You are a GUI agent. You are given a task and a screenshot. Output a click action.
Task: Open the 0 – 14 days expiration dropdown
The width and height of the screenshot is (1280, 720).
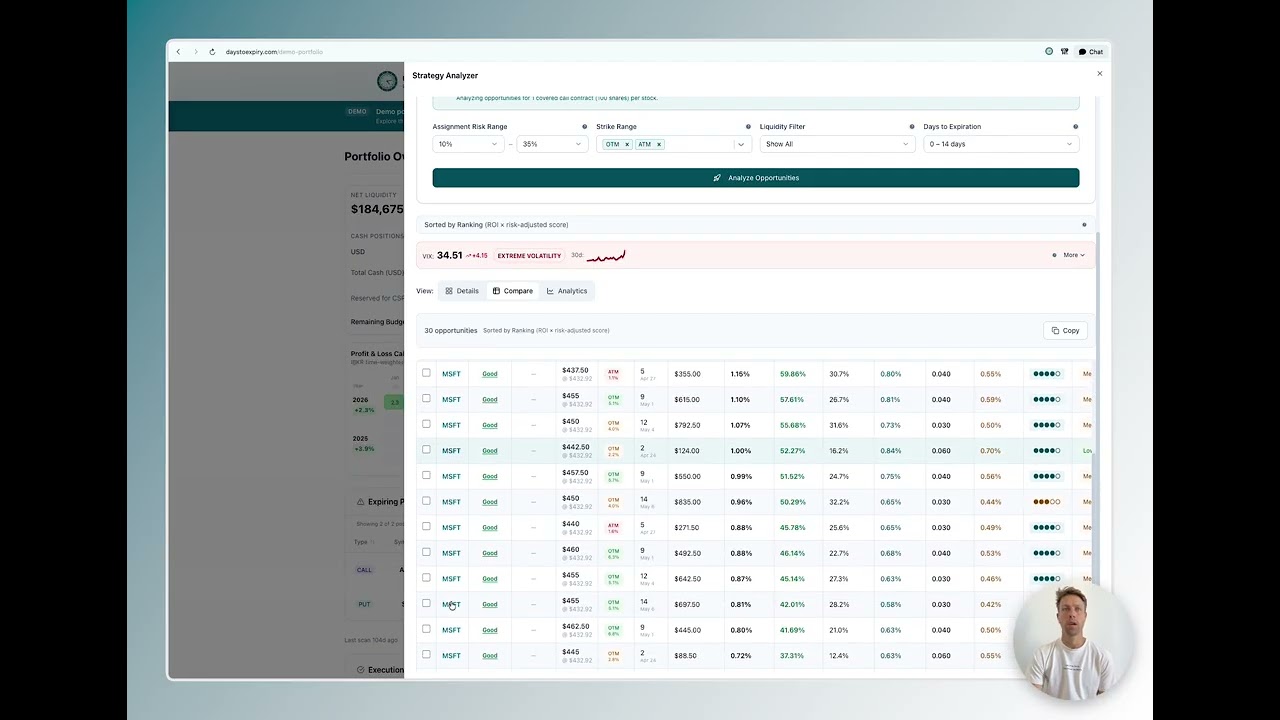tap(1001, 144)
